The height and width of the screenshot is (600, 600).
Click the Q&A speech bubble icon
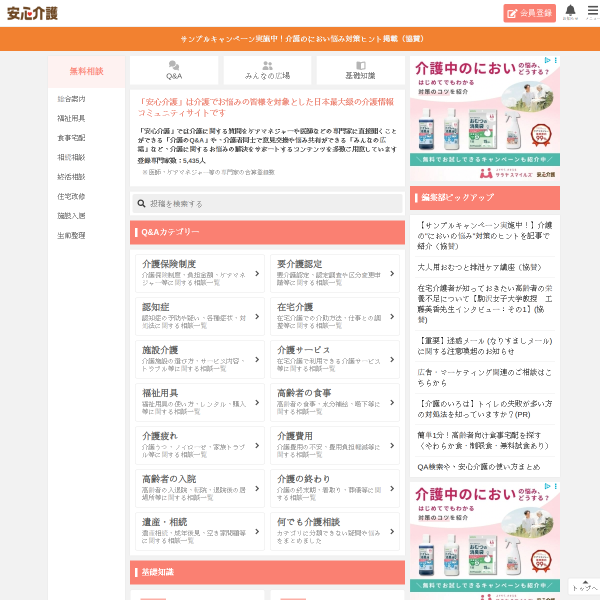pyautogui.click(x=174, y=65)
